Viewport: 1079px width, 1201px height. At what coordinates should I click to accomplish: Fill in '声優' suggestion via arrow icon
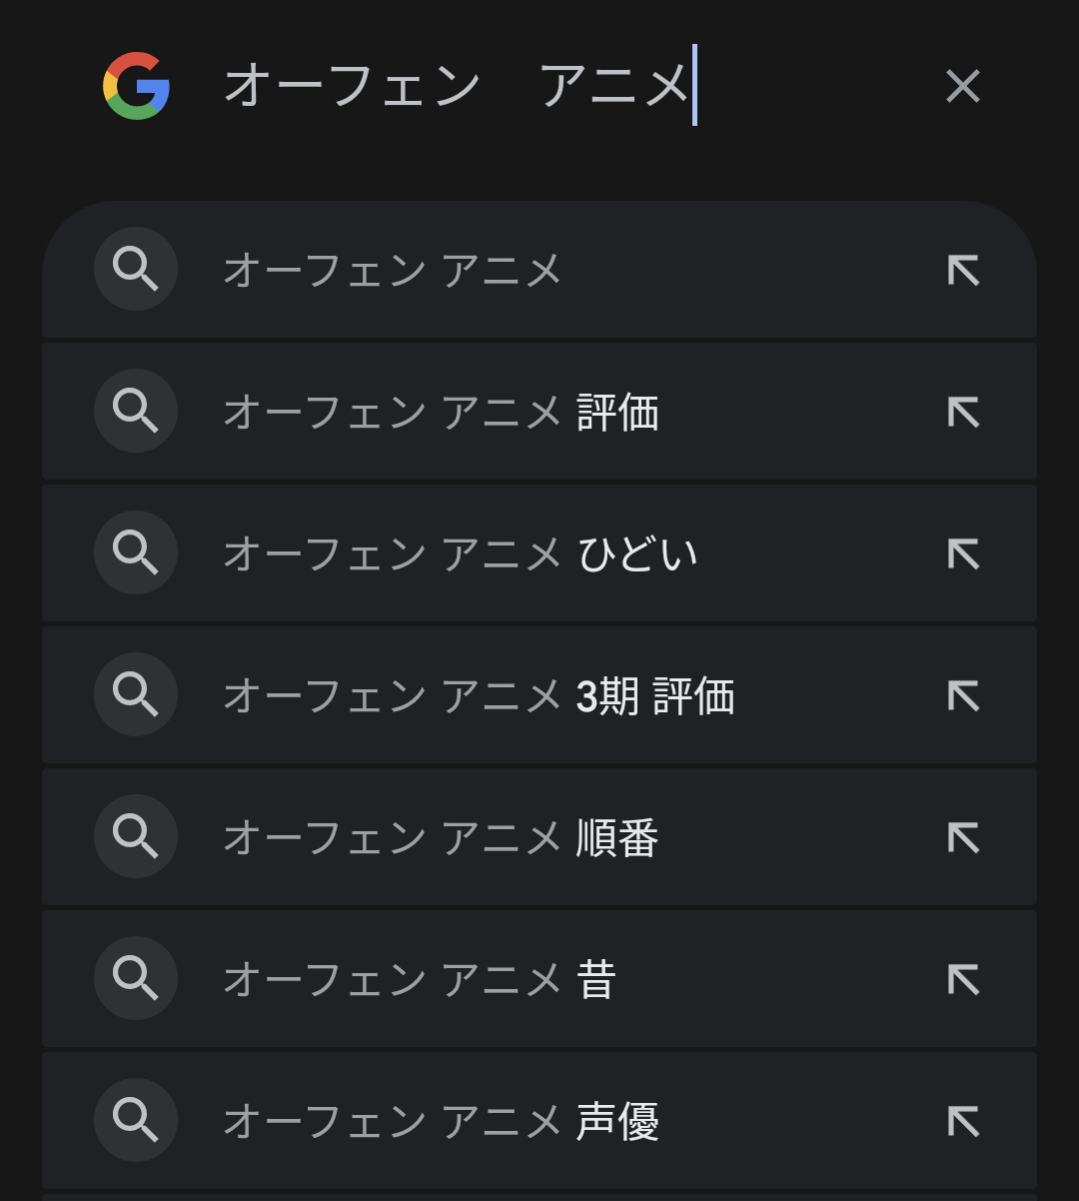[963, 1122]
